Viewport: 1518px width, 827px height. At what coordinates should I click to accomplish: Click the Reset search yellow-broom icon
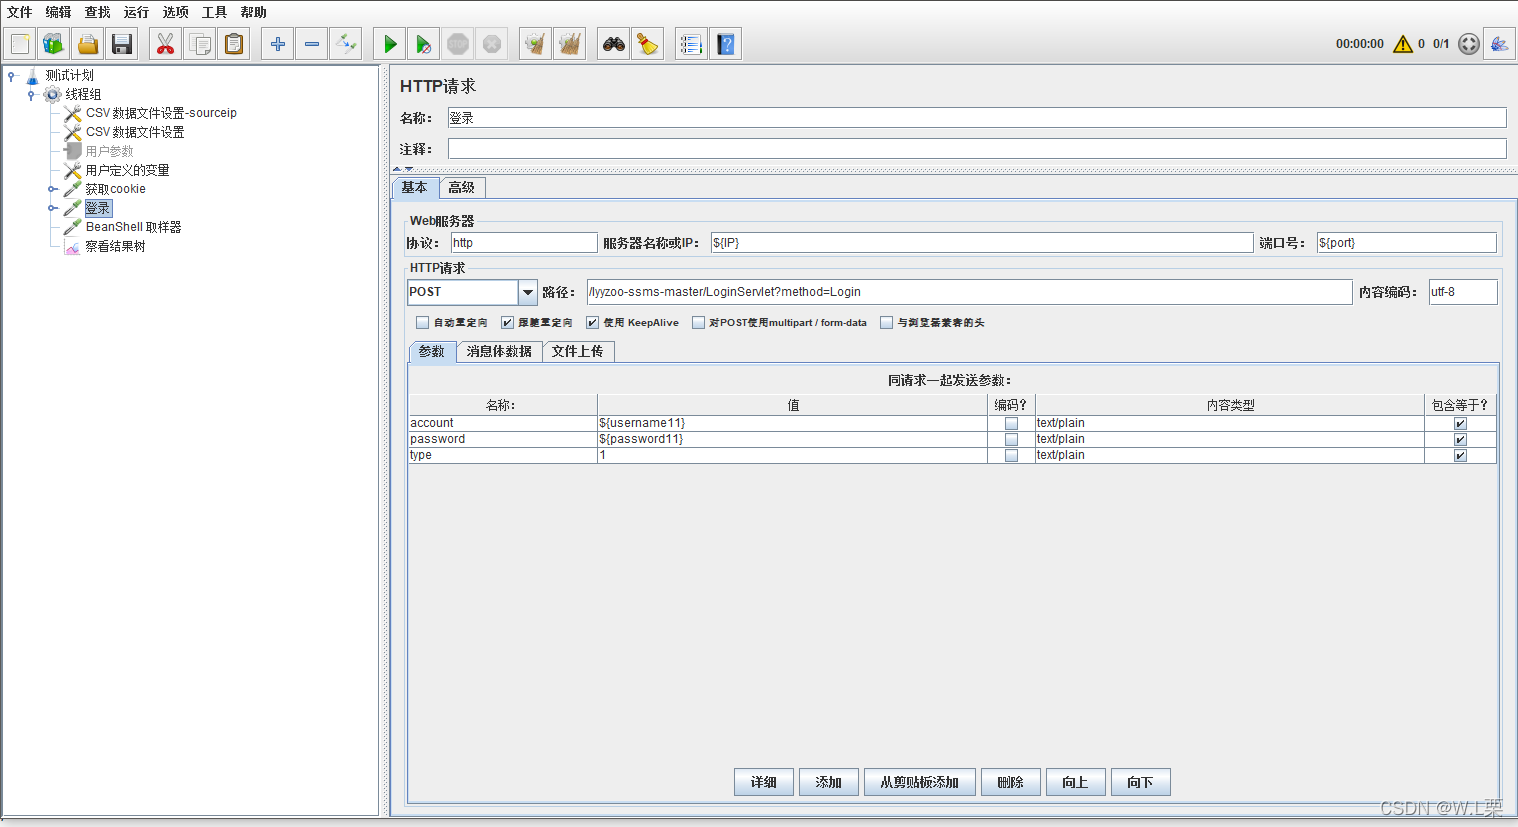click(648, 44)
